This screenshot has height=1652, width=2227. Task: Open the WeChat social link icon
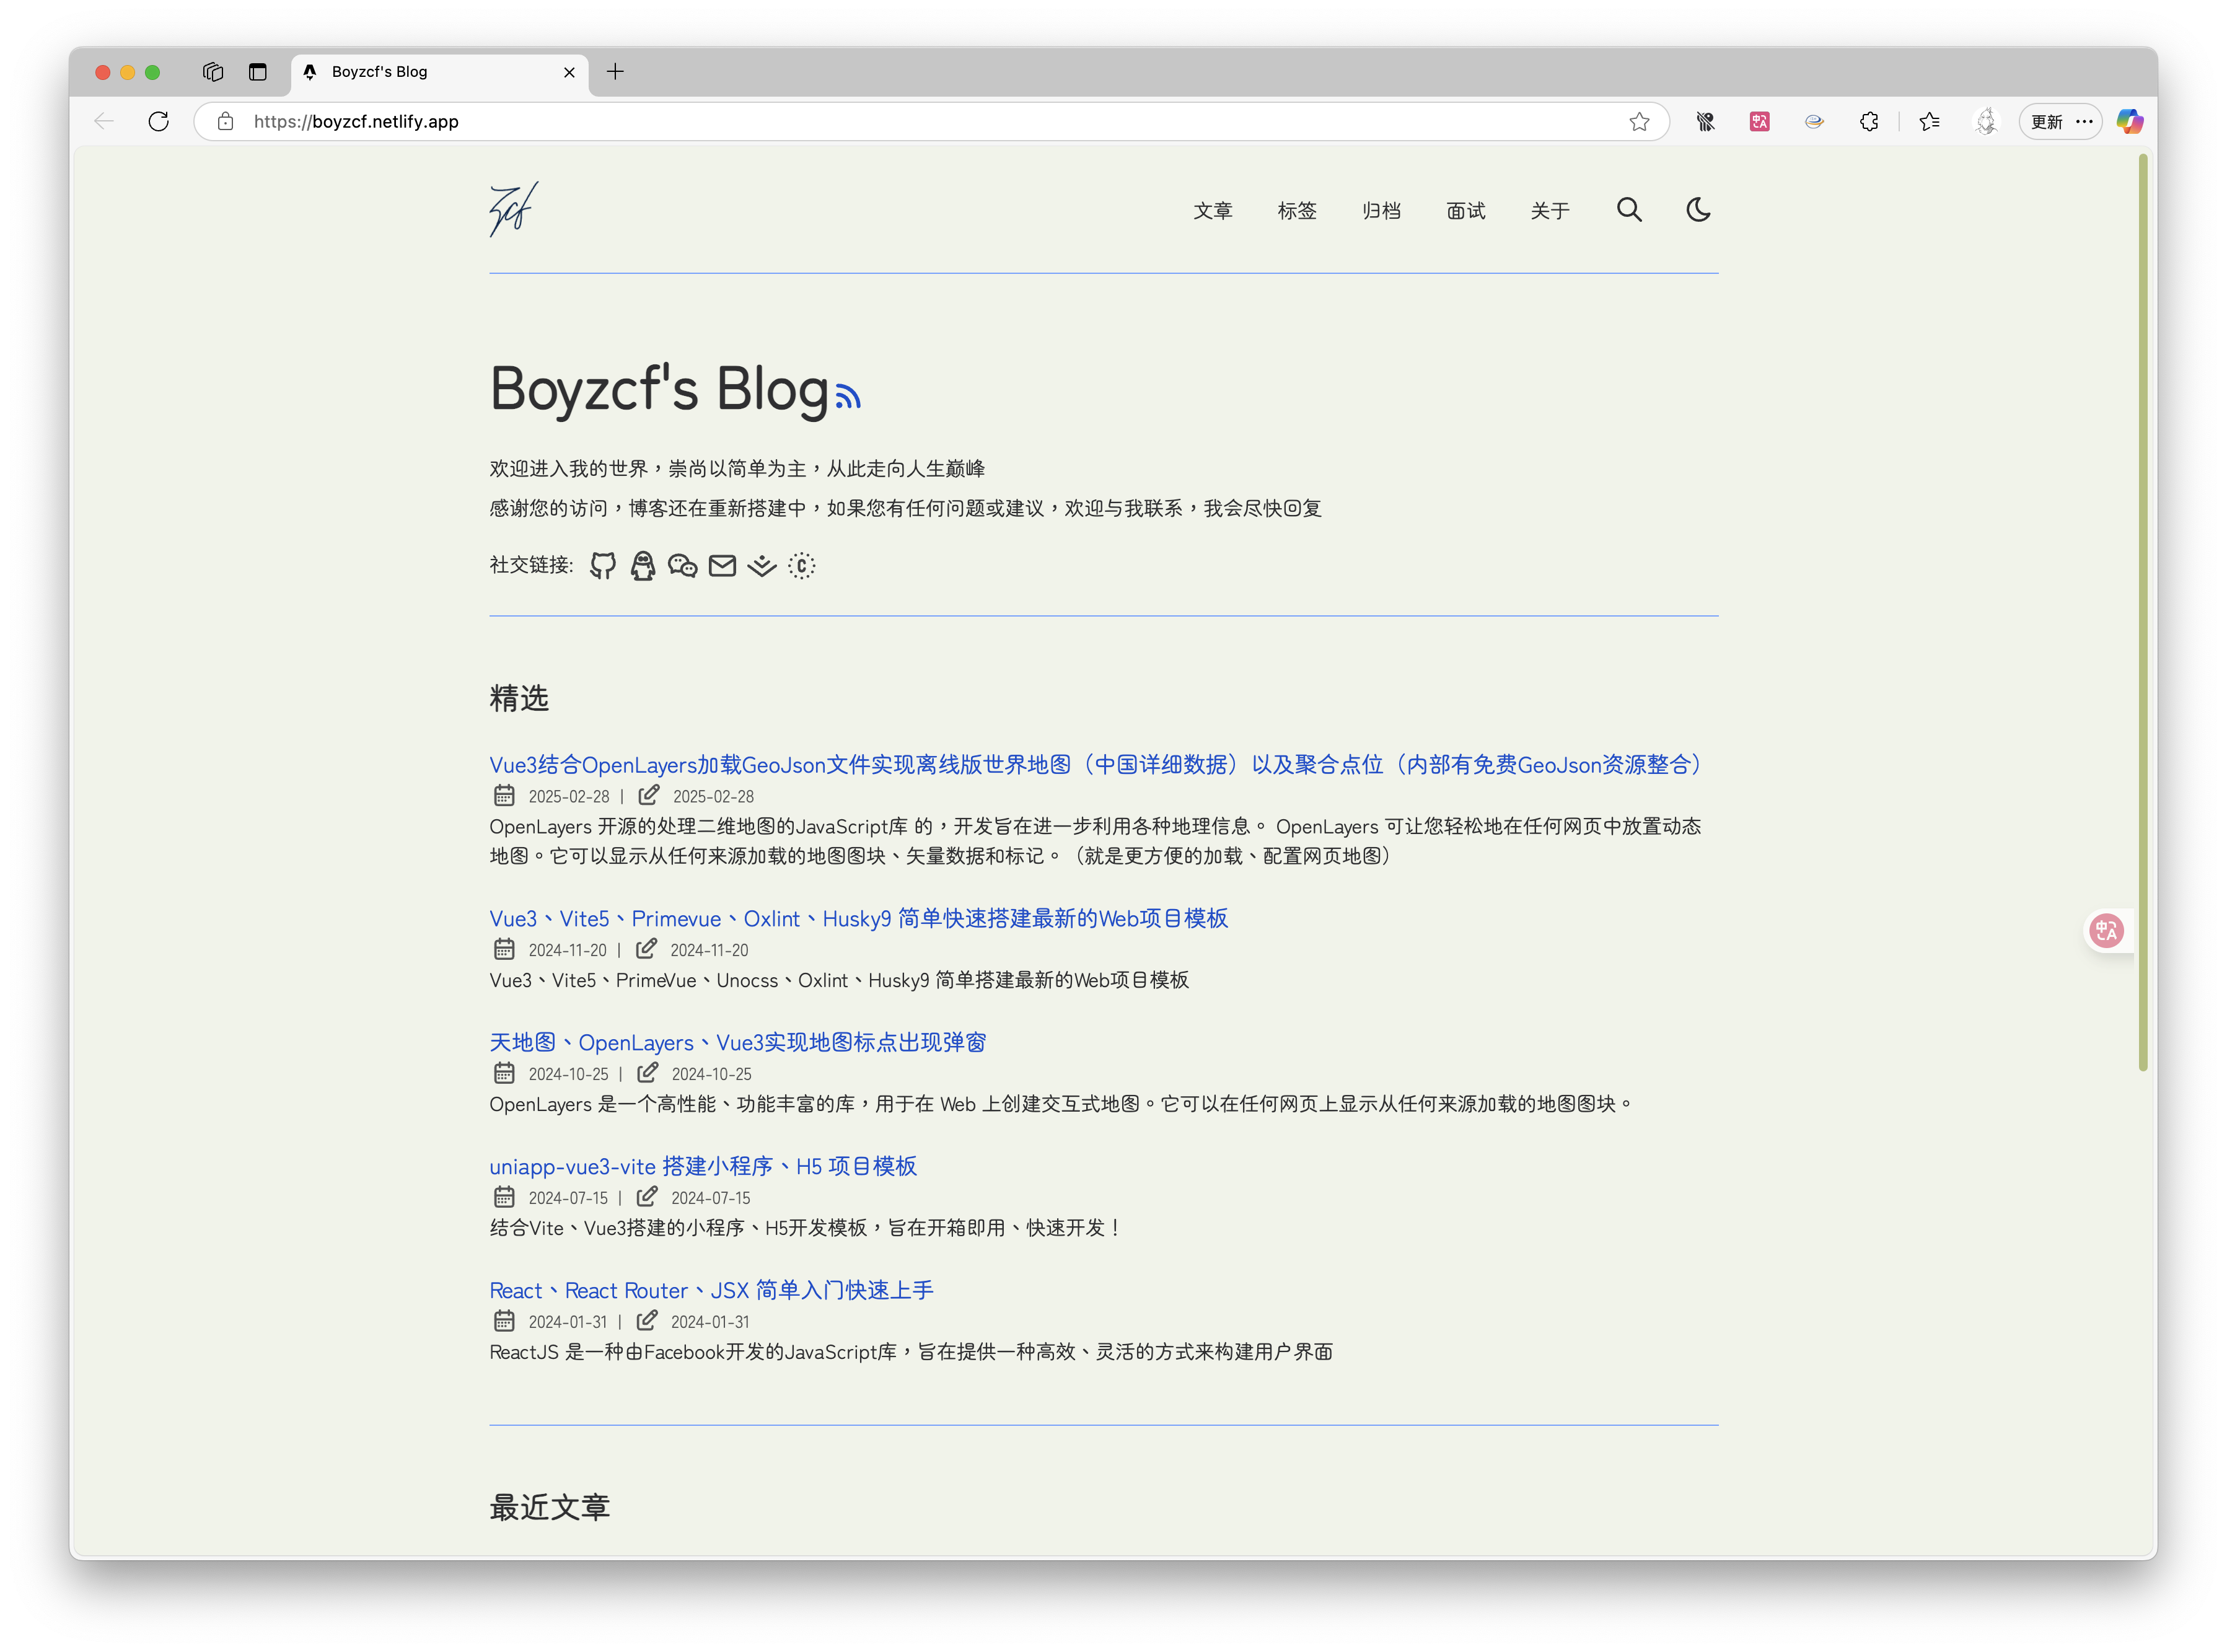pyautogui.click(x=682, y=566)
